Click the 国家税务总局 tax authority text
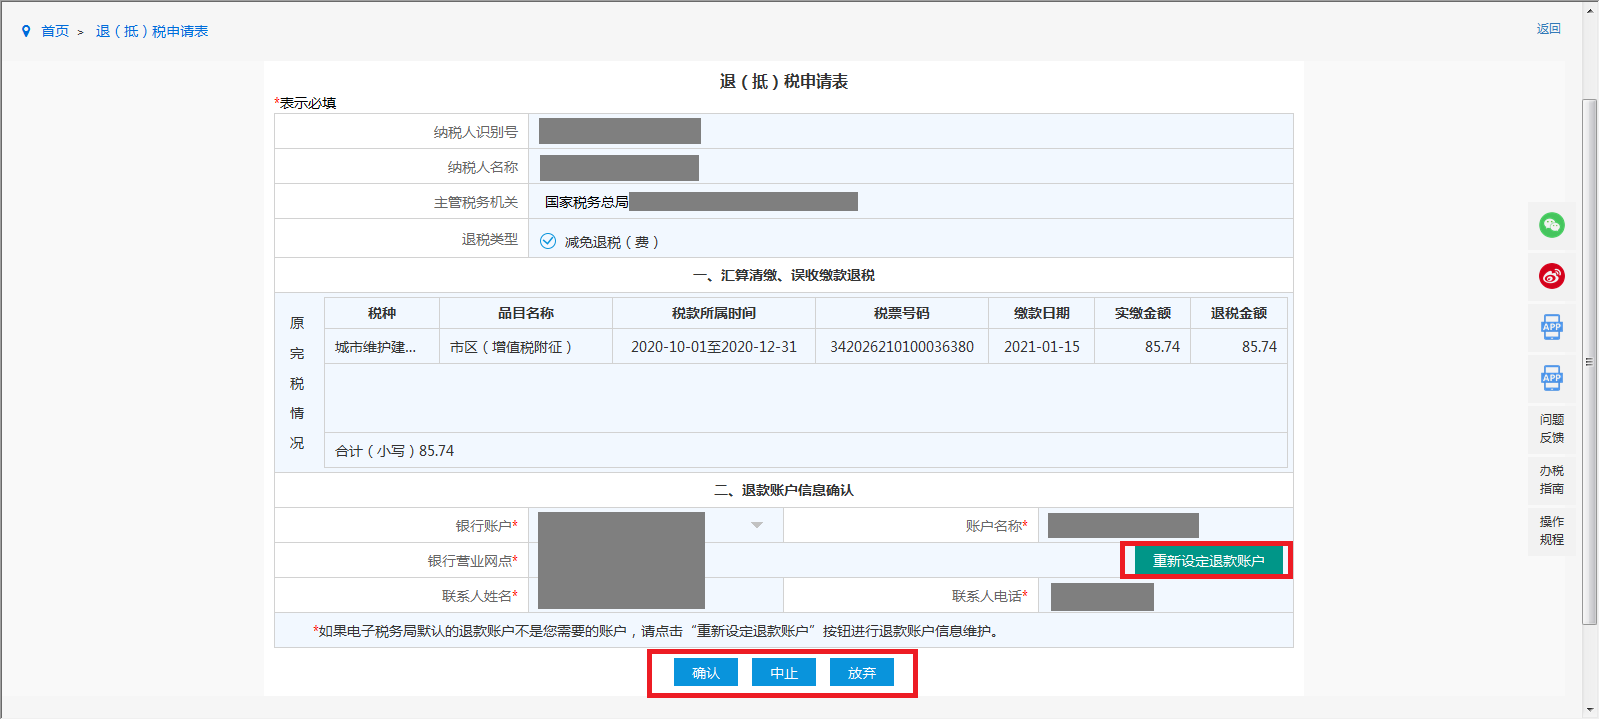The width and height of the screenshot is (1600, 720). coord(587,202)
